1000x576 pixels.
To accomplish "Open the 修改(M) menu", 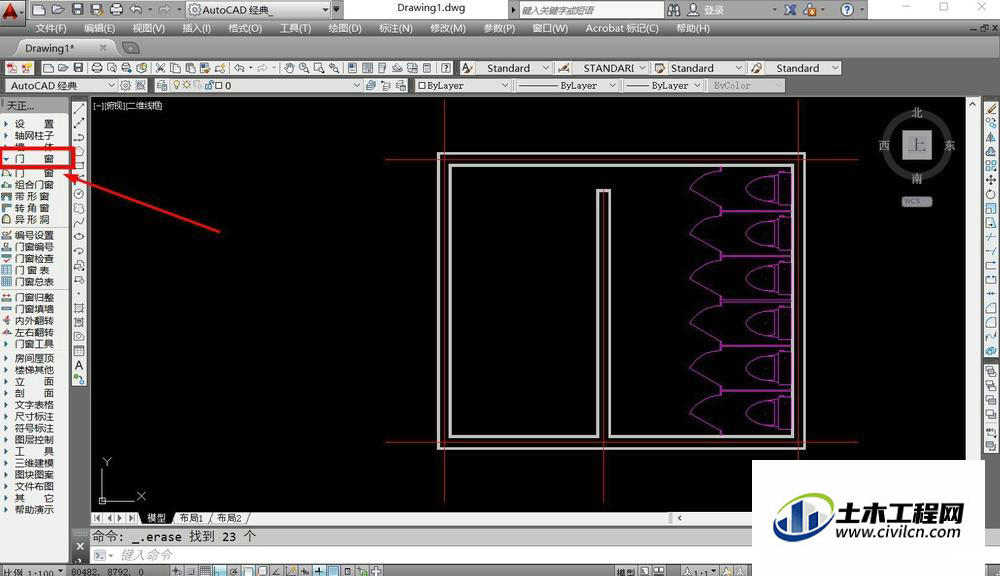I will pos(448,29).
